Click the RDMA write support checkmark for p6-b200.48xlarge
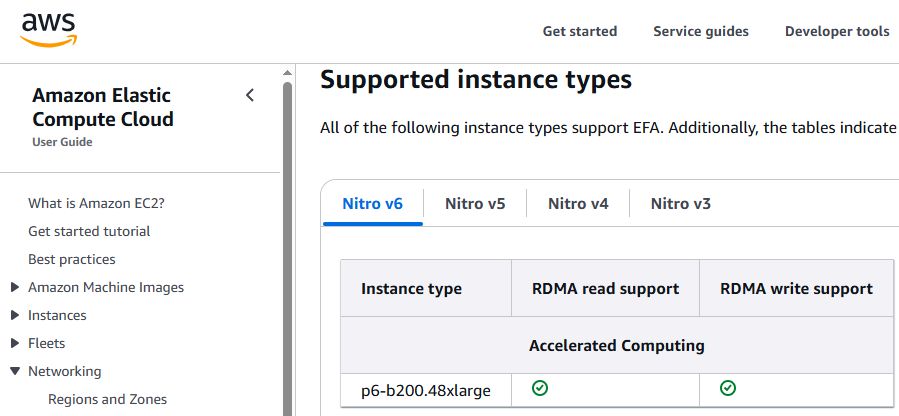Viewport: 899px width, 416px height. (728, 388)
